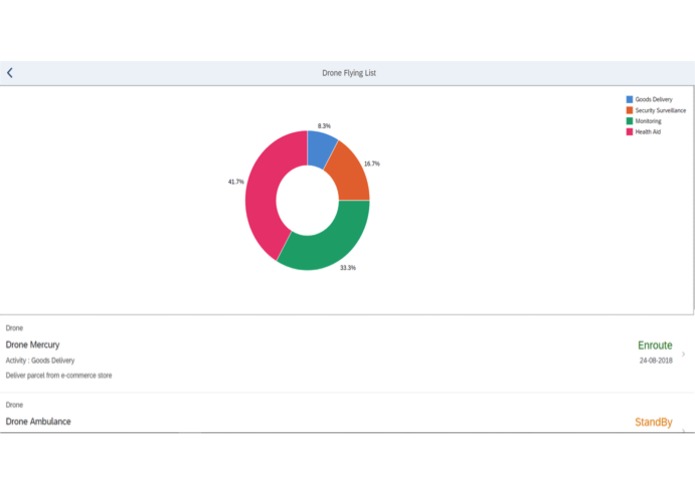Click the blue Goods Delivery legend swatch

(x=629, y=99)
